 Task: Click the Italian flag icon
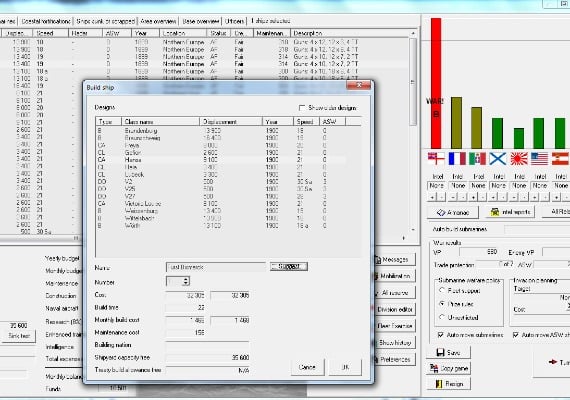tap(477, 159)
